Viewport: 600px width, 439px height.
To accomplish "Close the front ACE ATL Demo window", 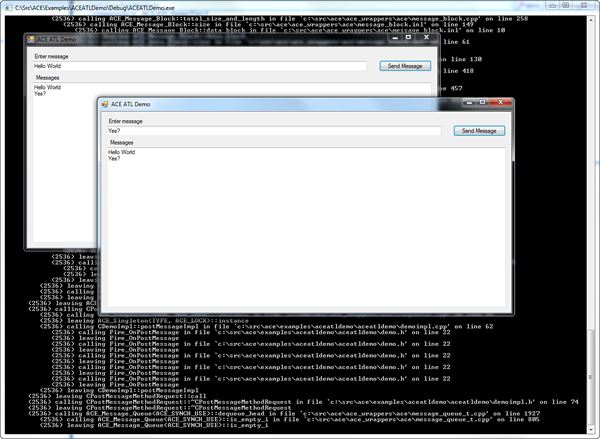I will point(500,102).
